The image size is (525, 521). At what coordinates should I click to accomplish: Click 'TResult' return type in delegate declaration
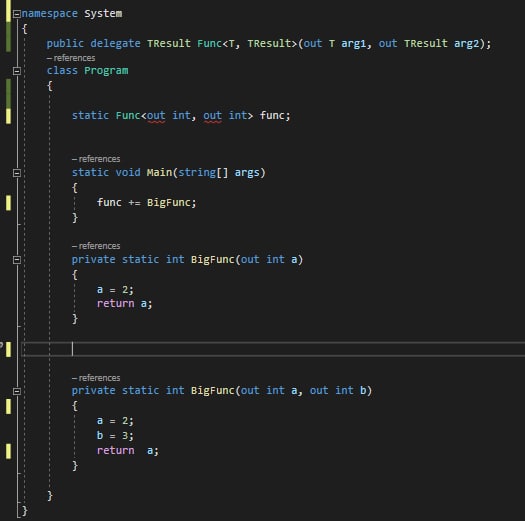169,44
